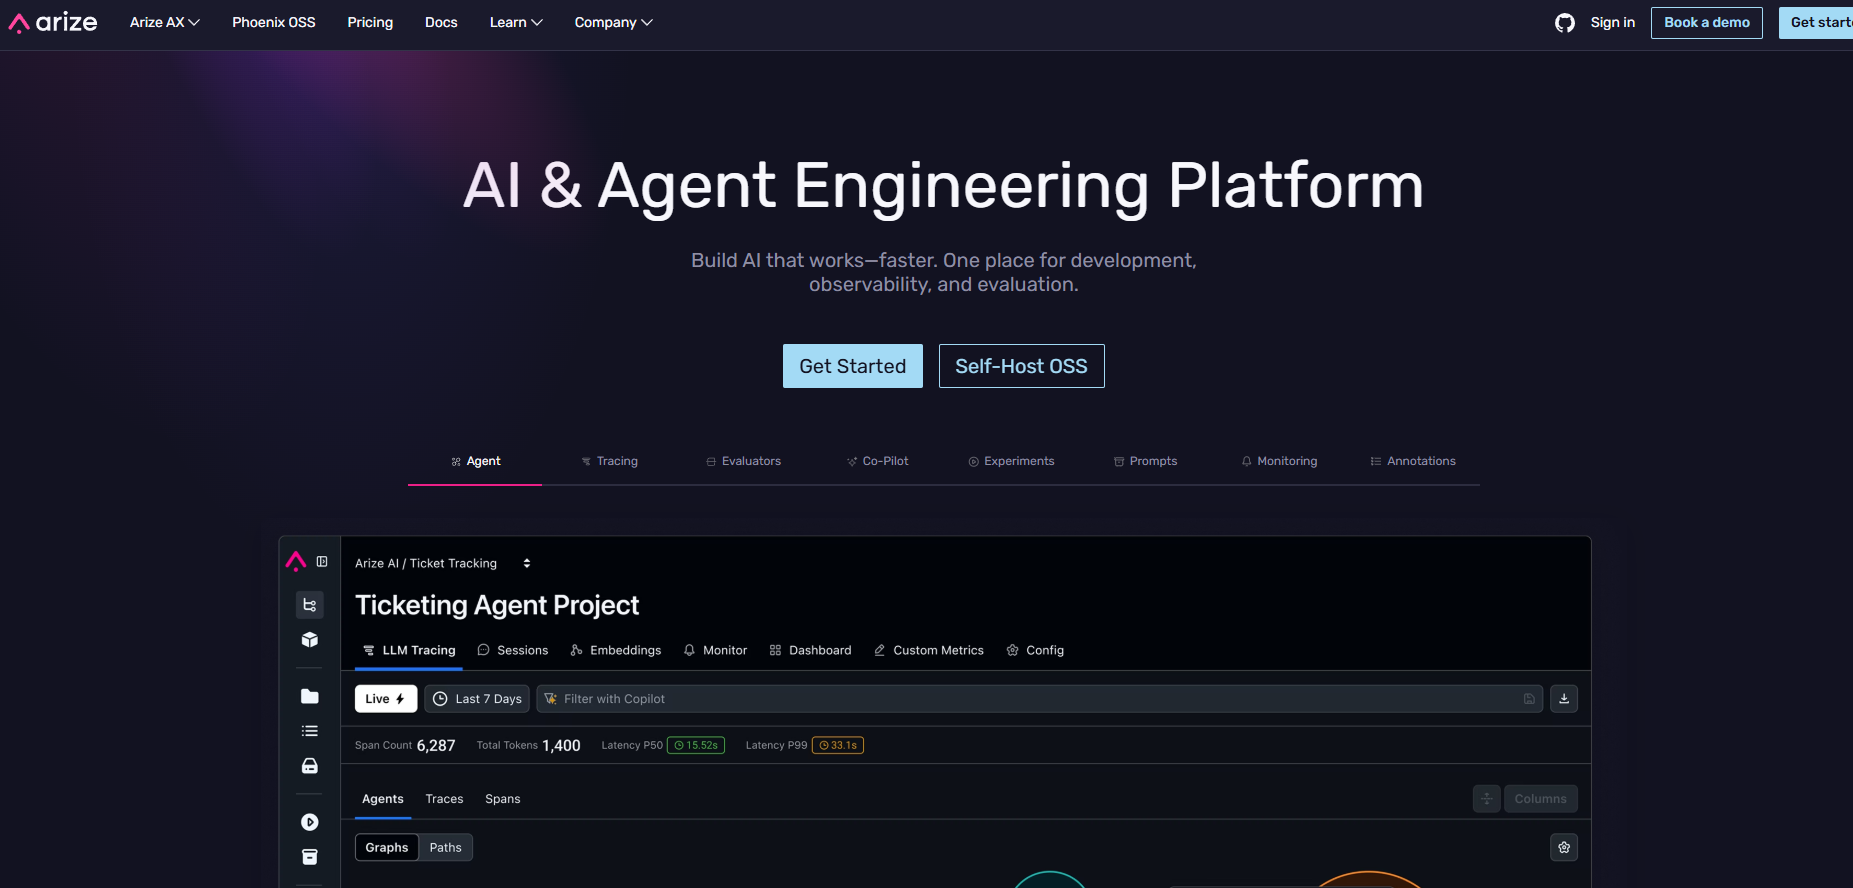Viewport: 1853px width, 888px height.
Task: Open the graph settings gear icon
Action: click(x=1564, y=848)
